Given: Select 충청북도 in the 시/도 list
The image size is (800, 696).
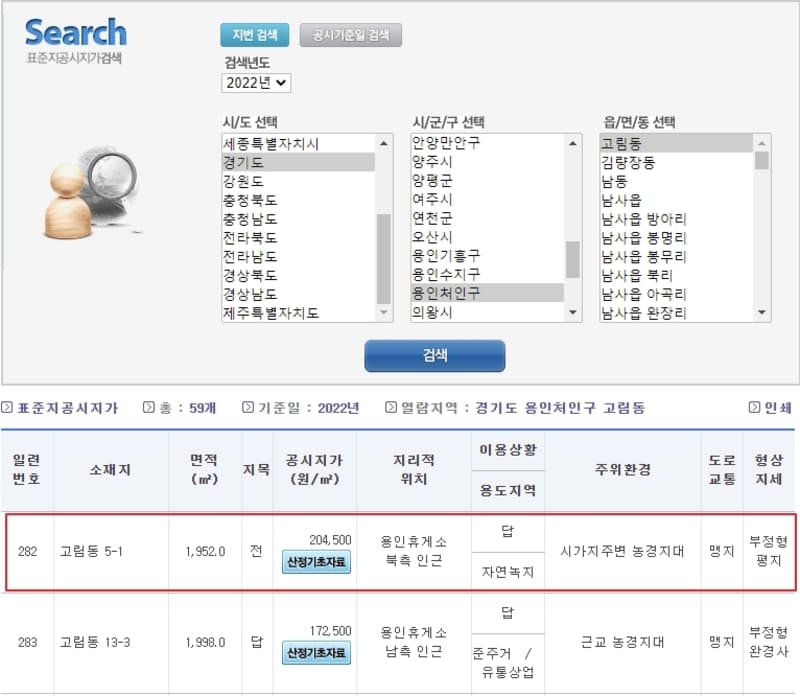Looking at the screenshot, I should (x=298, y=200).
